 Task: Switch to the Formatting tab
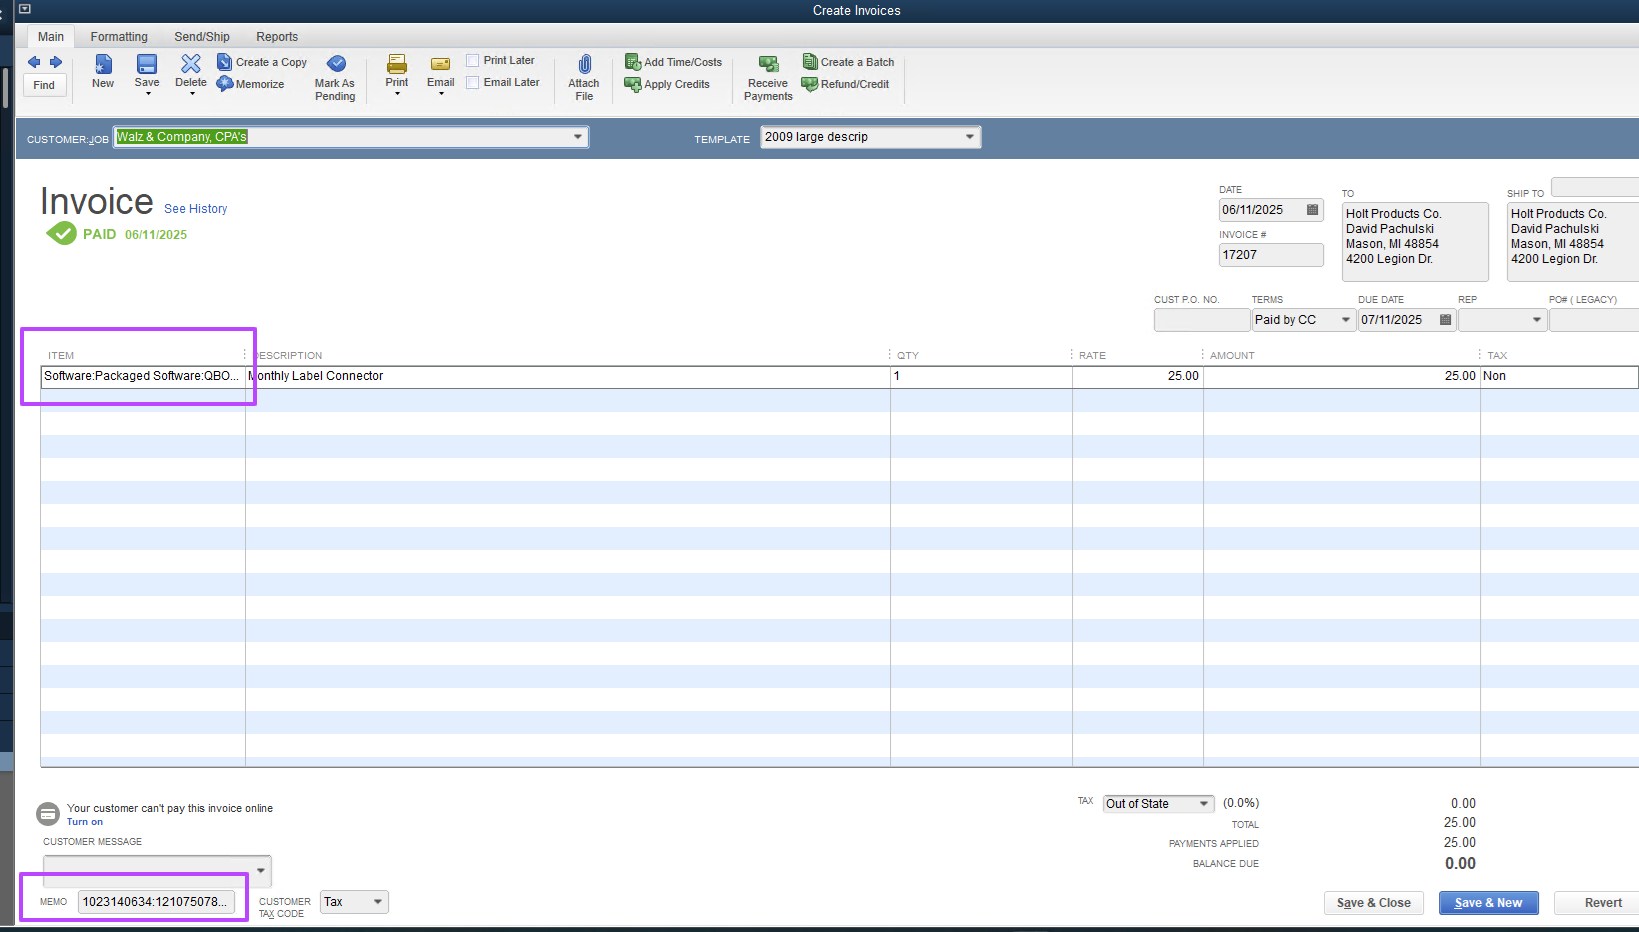click(119, 37)
